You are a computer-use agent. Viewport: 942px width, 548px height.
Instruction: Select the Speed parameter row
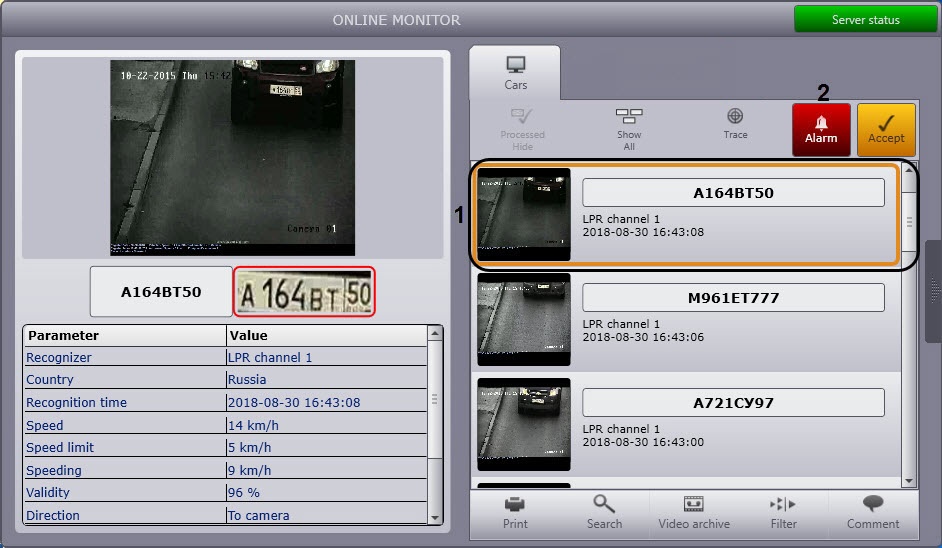tap(225, 425)
